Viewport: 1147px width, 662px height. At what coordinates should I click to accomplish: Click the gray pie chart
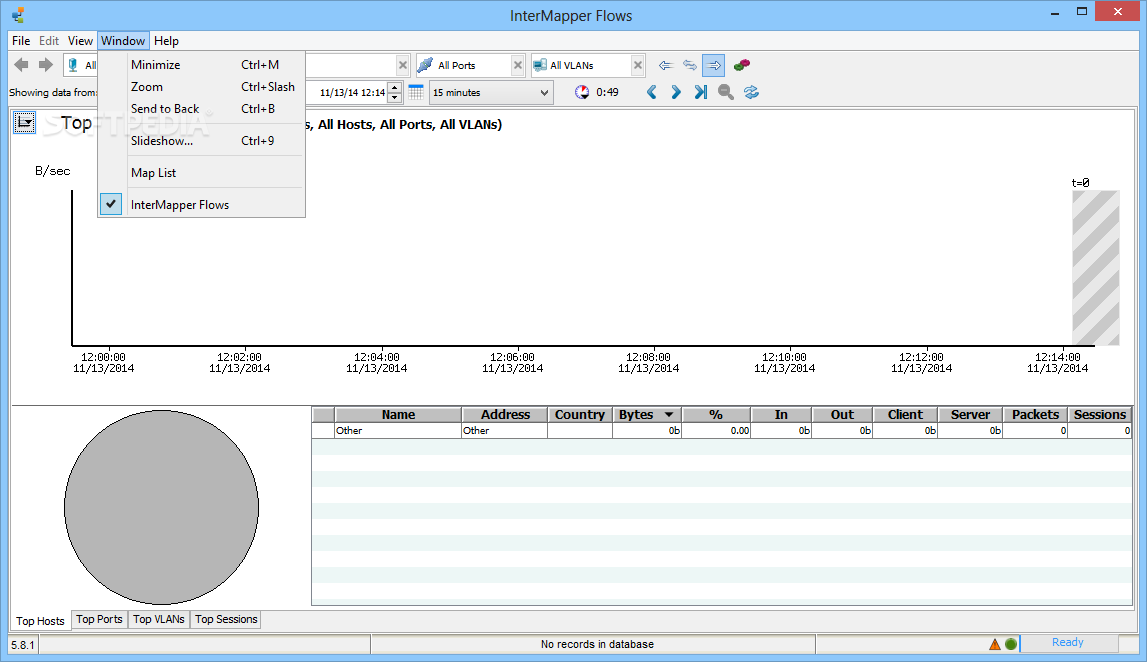pos(162,508)
